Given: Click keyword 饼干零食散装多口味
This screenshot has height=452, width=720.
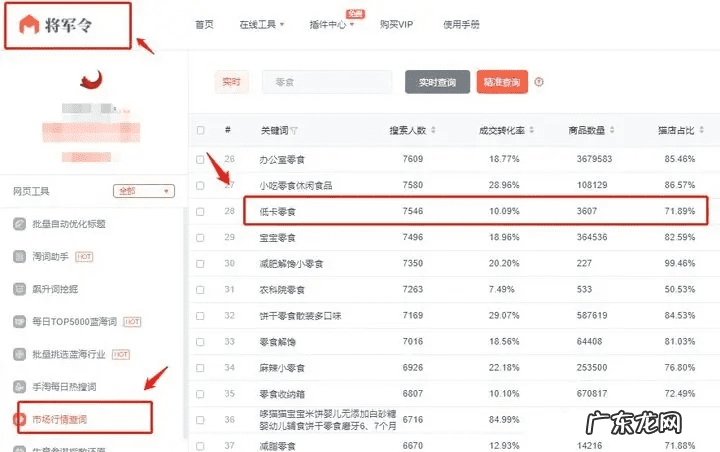Looking at the screenshot, I should point(300,316).
